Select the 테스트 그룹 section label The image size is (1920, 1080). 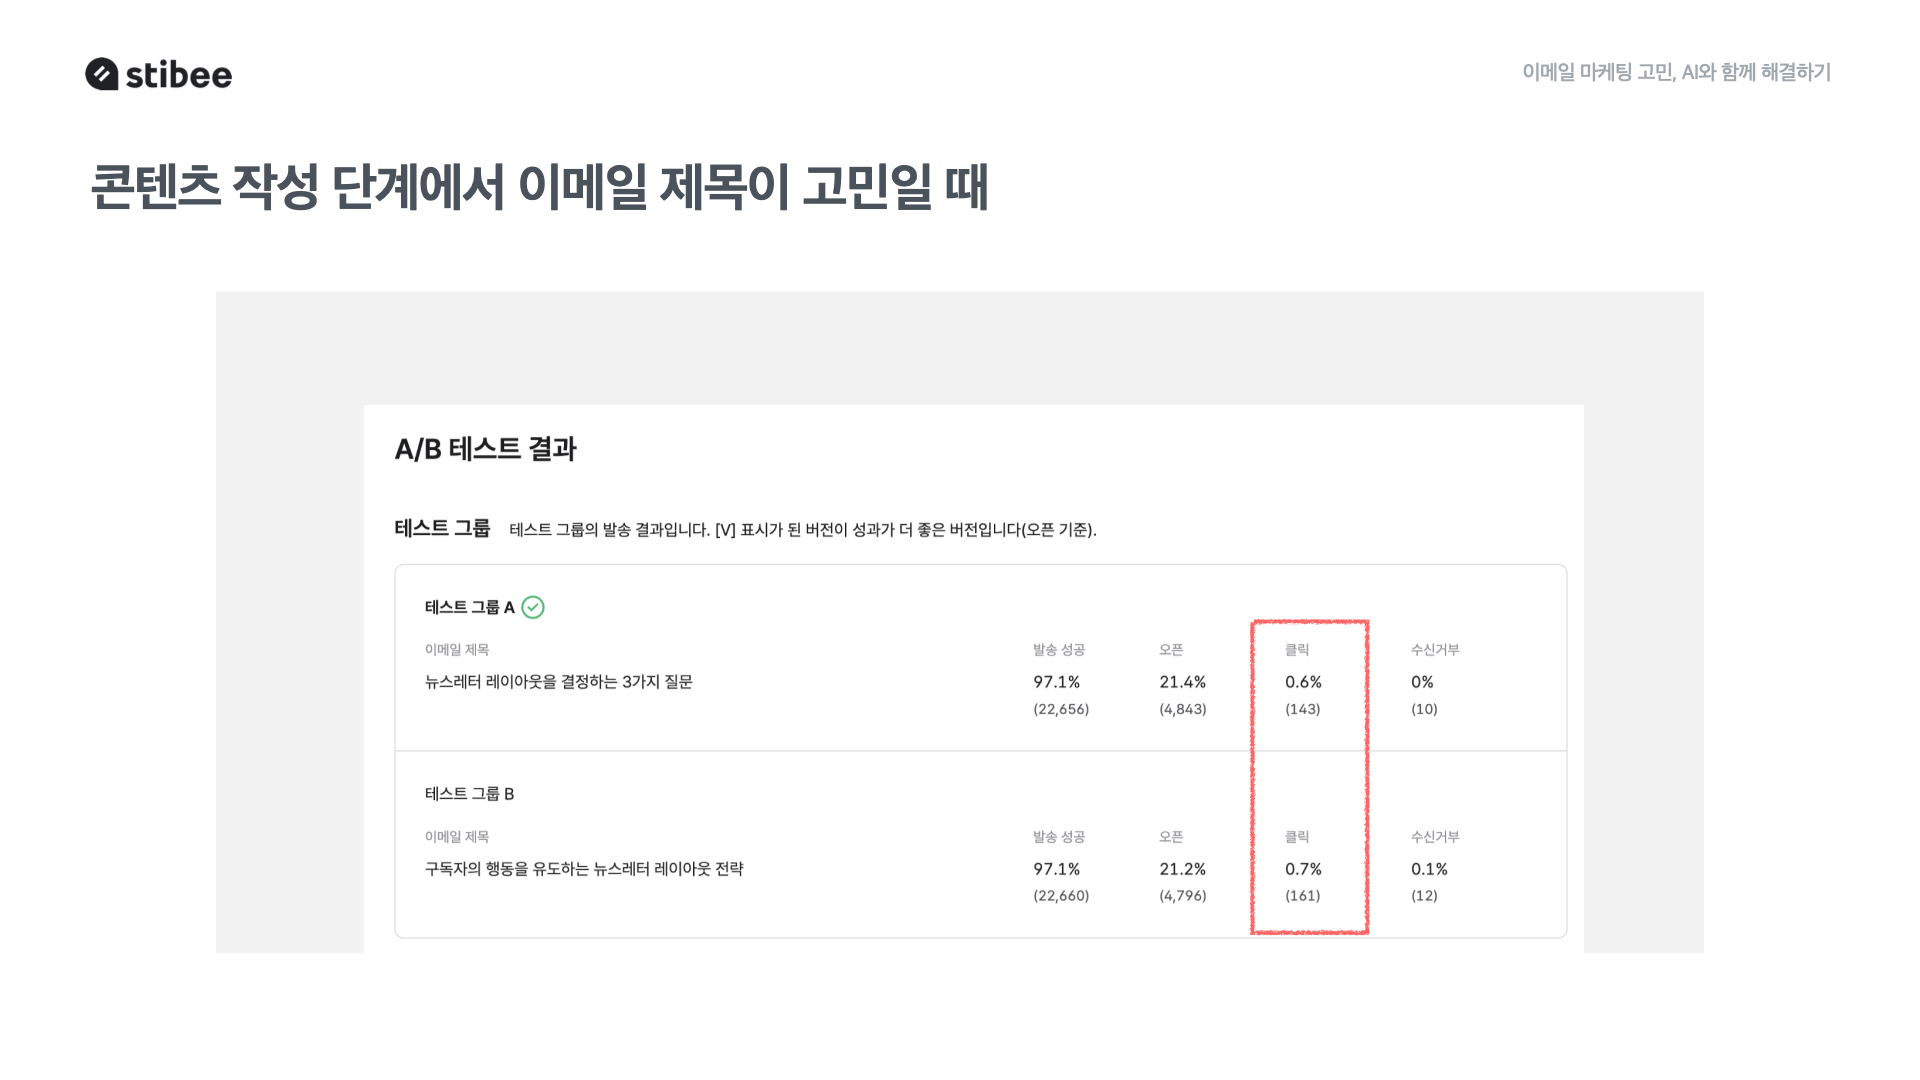(x=442, y=528)
